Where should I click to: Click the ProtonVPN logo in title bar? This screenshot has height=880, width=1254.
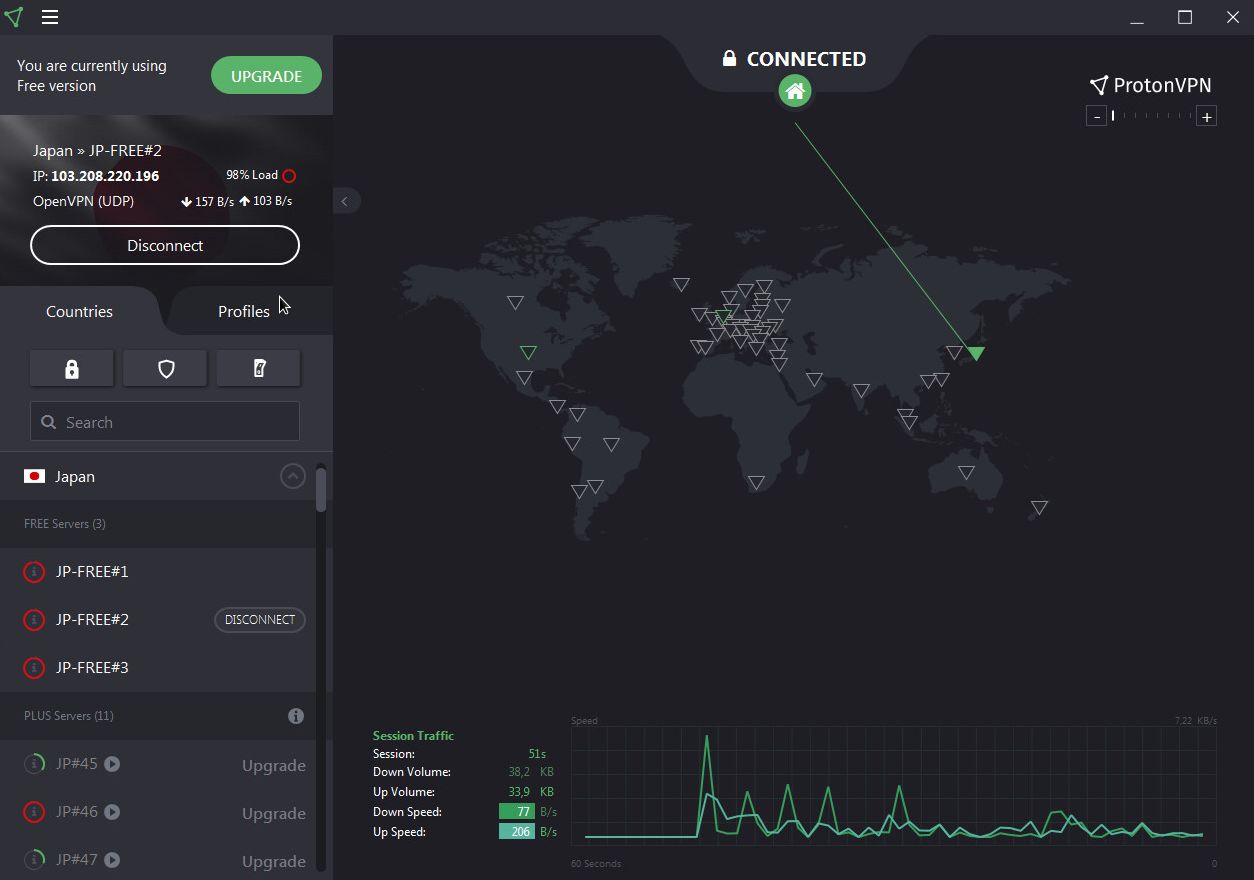pyautogui.click(x=14, y=17)
